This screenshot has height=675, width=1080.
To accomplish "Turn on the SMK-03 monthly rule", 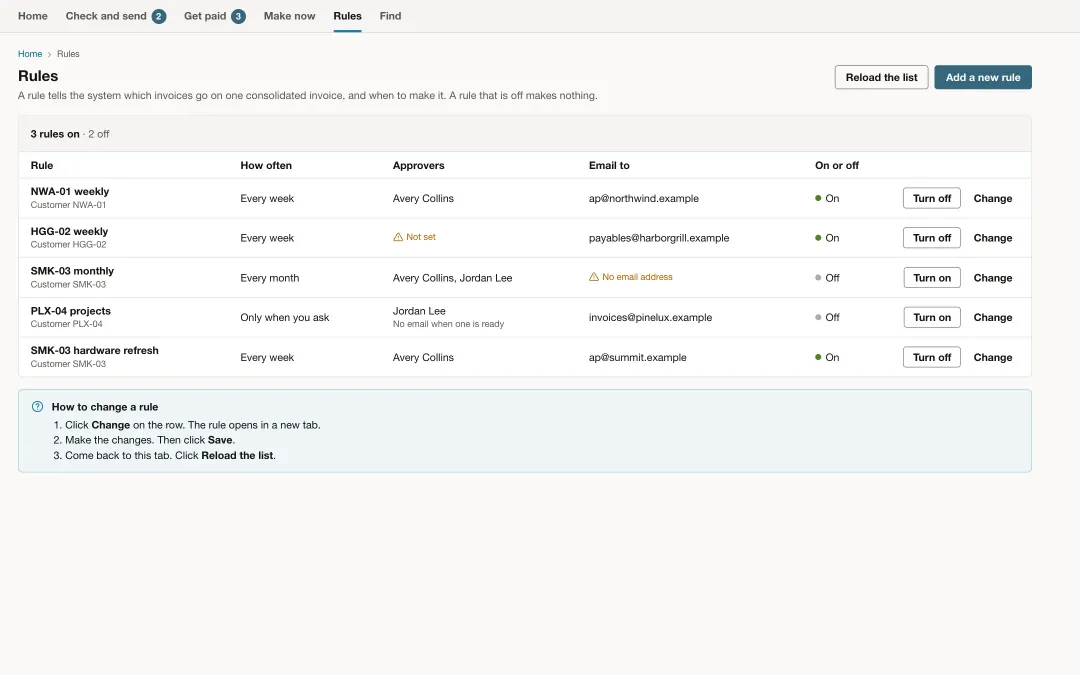I will (931, 278).
